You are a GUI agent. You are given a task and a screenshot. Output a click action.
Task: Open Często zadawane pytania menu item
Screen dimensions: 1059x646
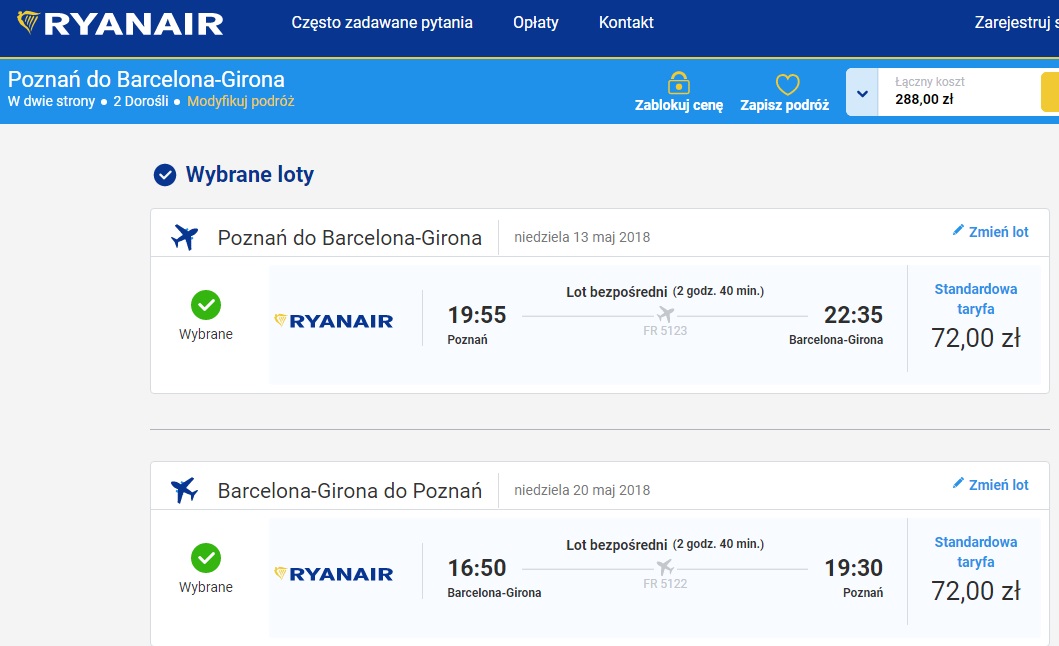click(382, 22)
